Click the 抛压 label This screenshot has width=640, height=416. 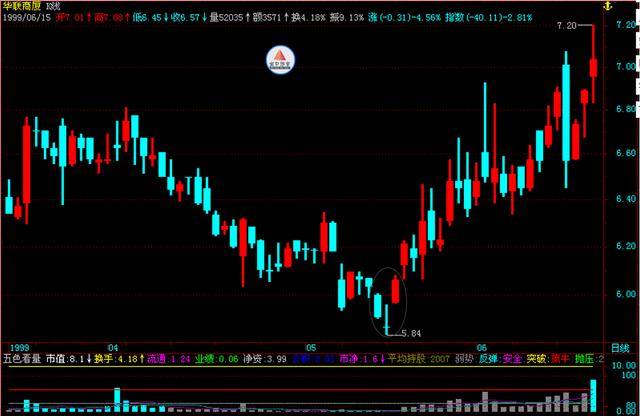pos(584,359)
